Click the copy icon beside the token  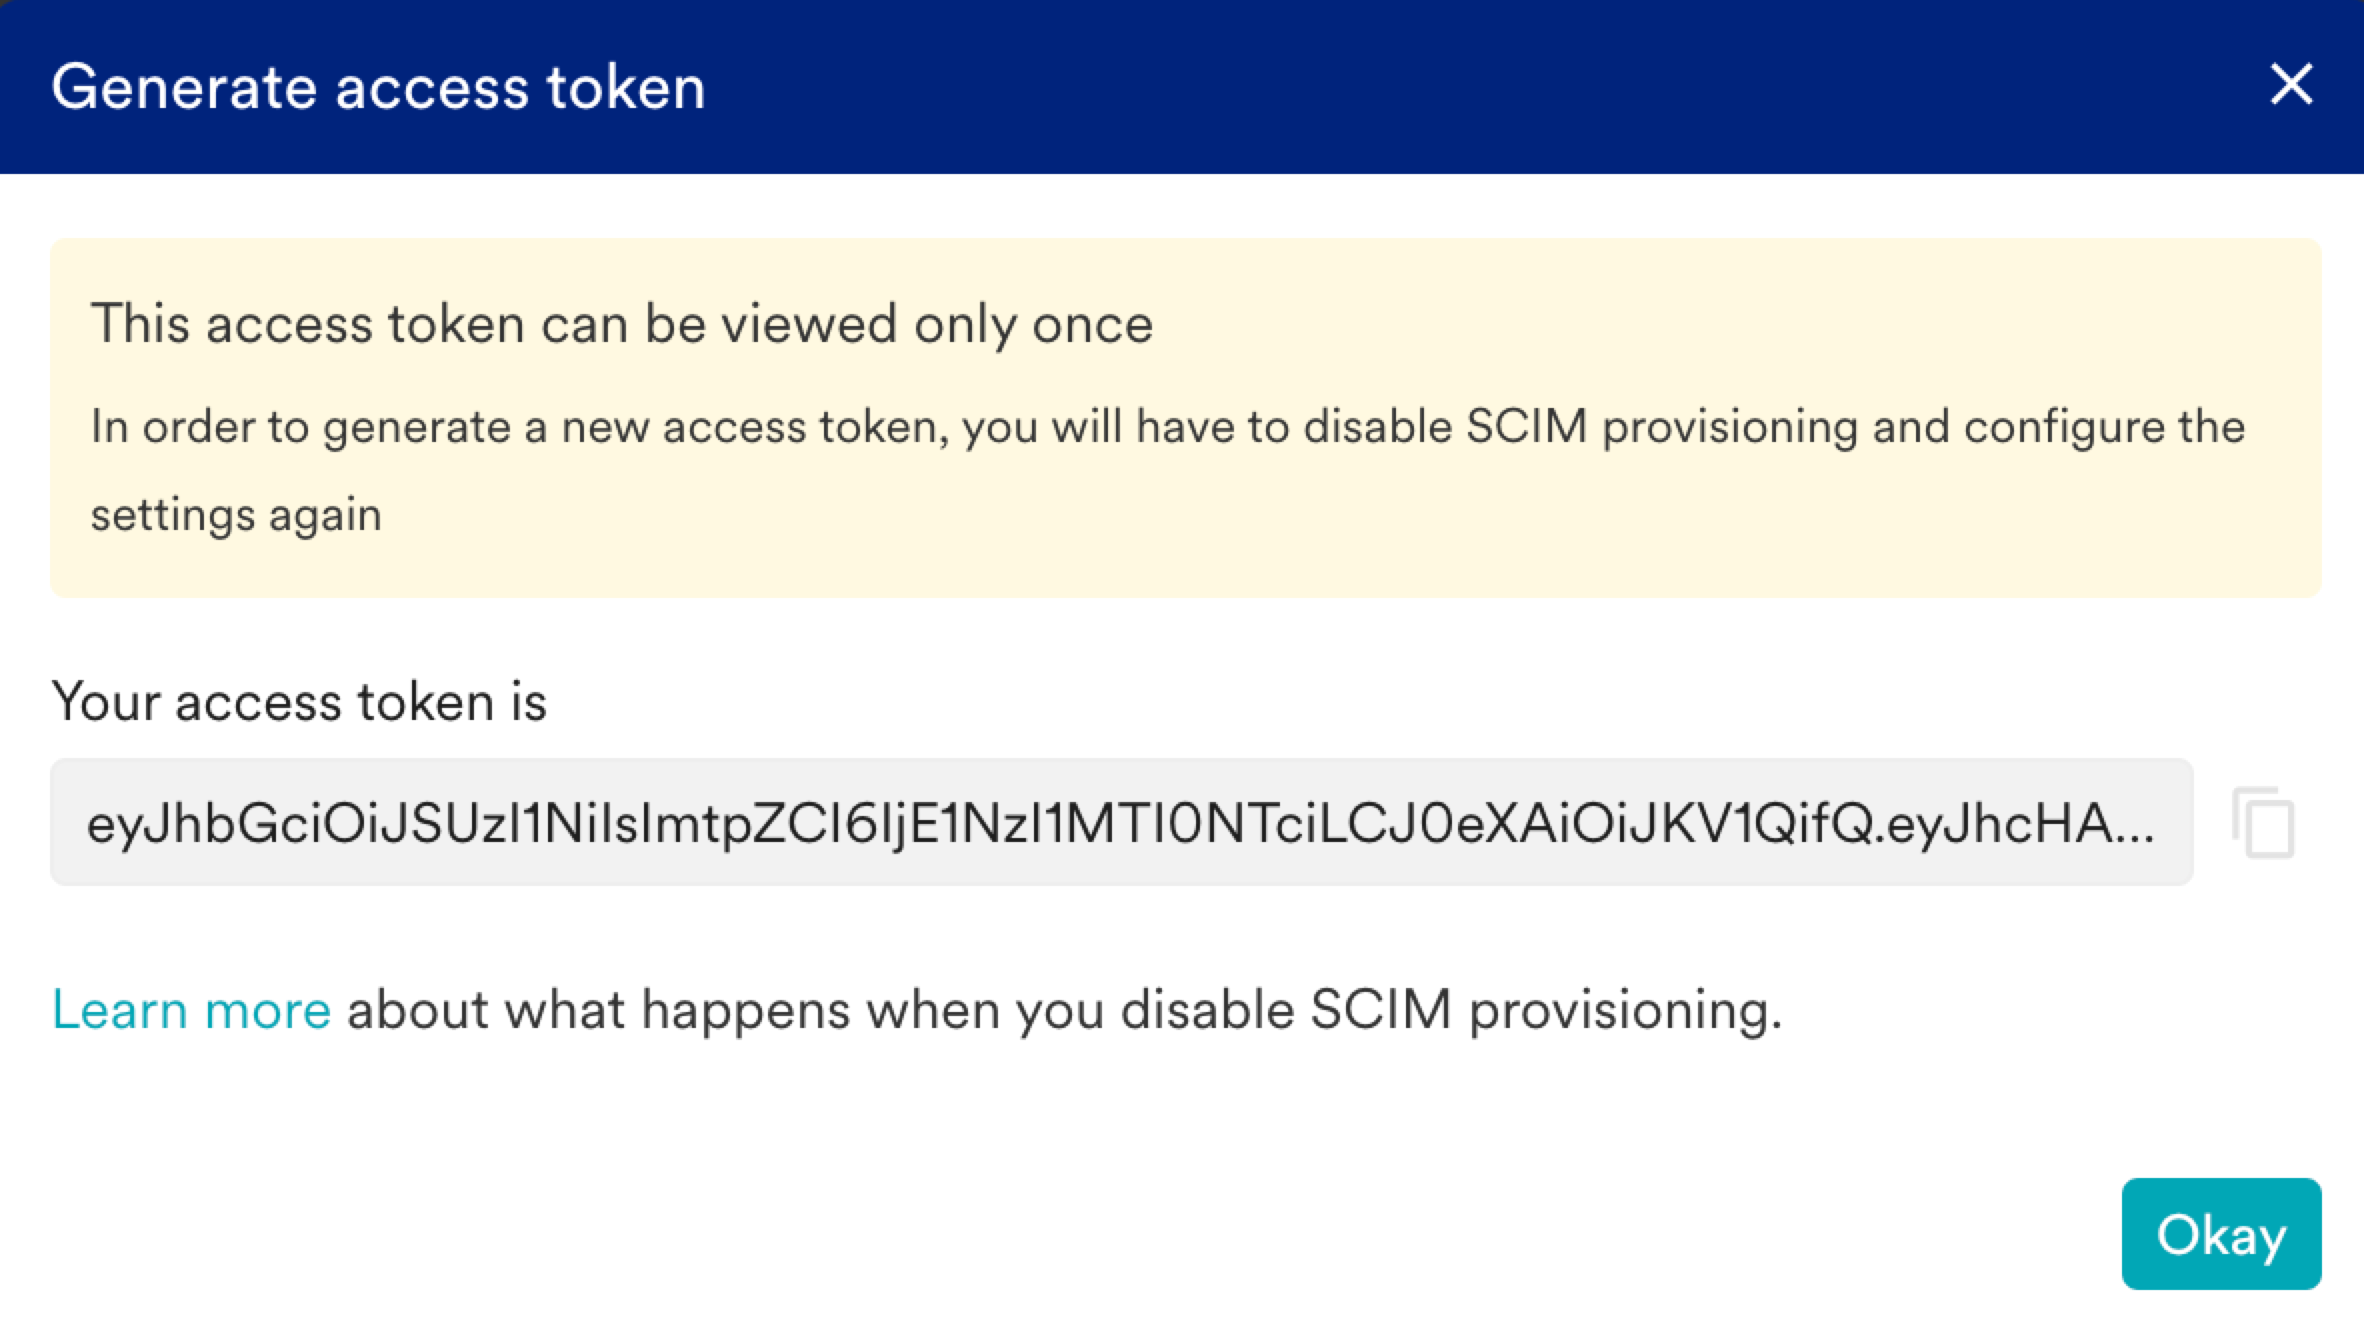coord(2263,822)
